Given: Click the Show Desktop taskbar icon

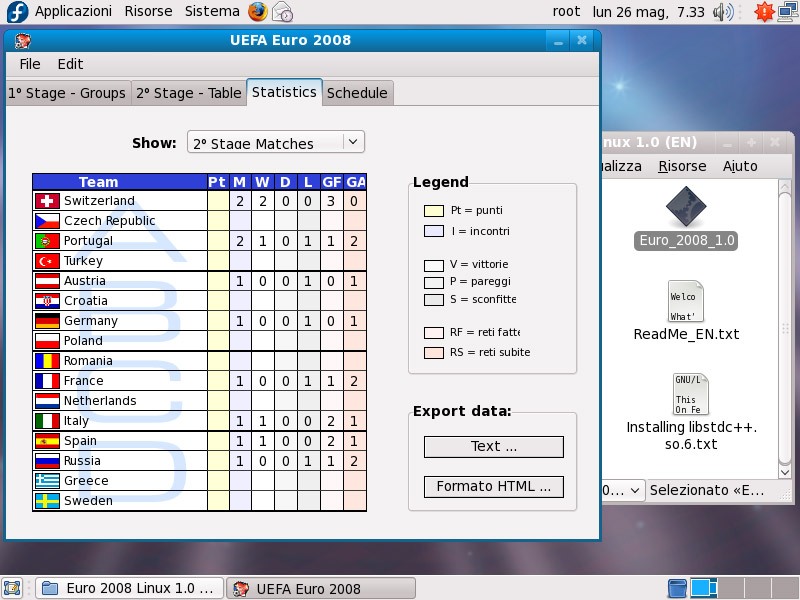Looking at the screenshot, I should pyautogui.click(x=12, y=588).
